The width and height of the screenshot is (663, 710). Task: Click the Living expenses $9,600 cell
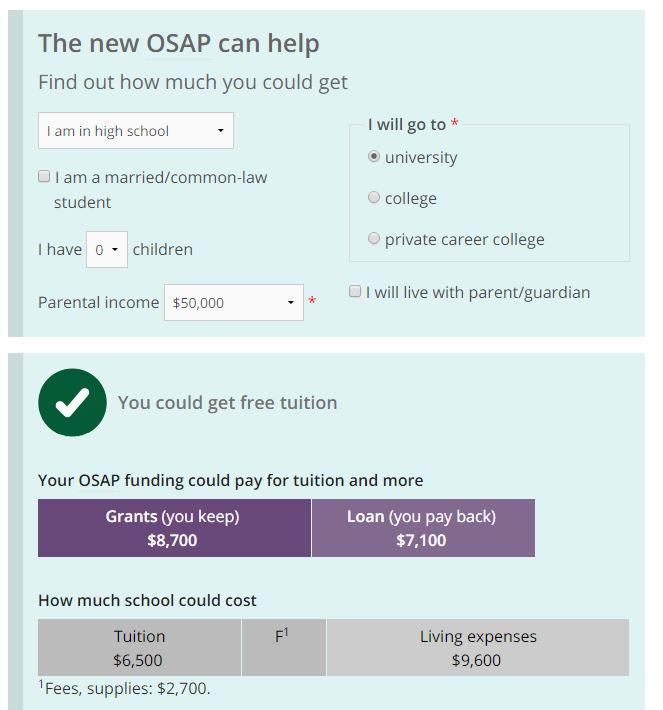tap(478, 648)
